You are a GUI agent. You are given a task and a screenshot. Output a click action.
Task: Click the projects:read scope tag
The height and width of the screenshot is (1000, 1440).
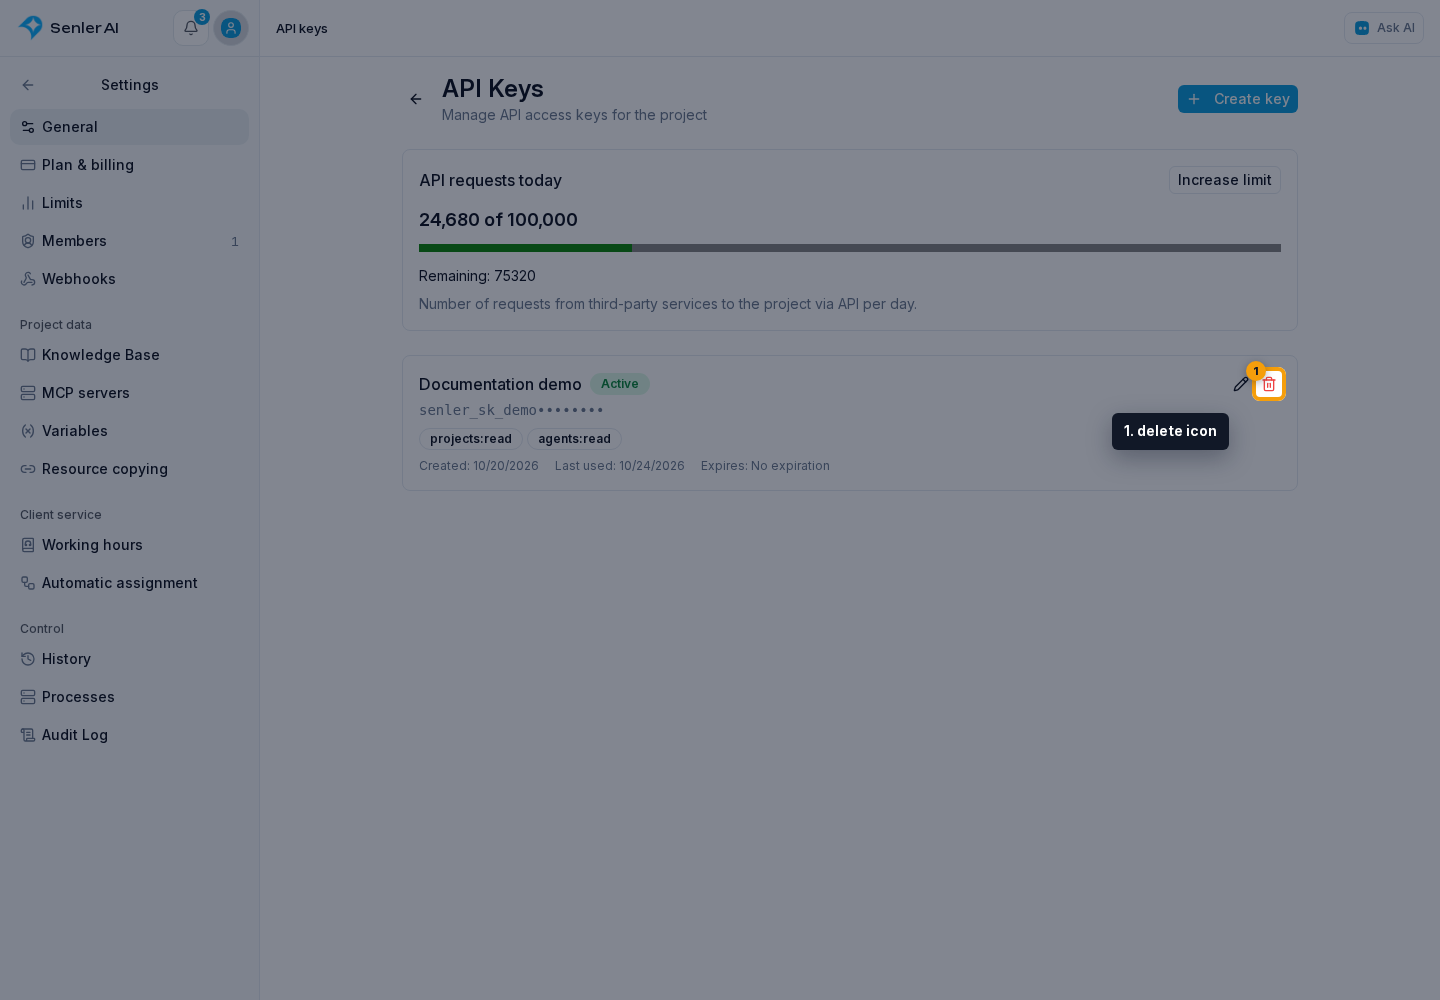point(471,439)
